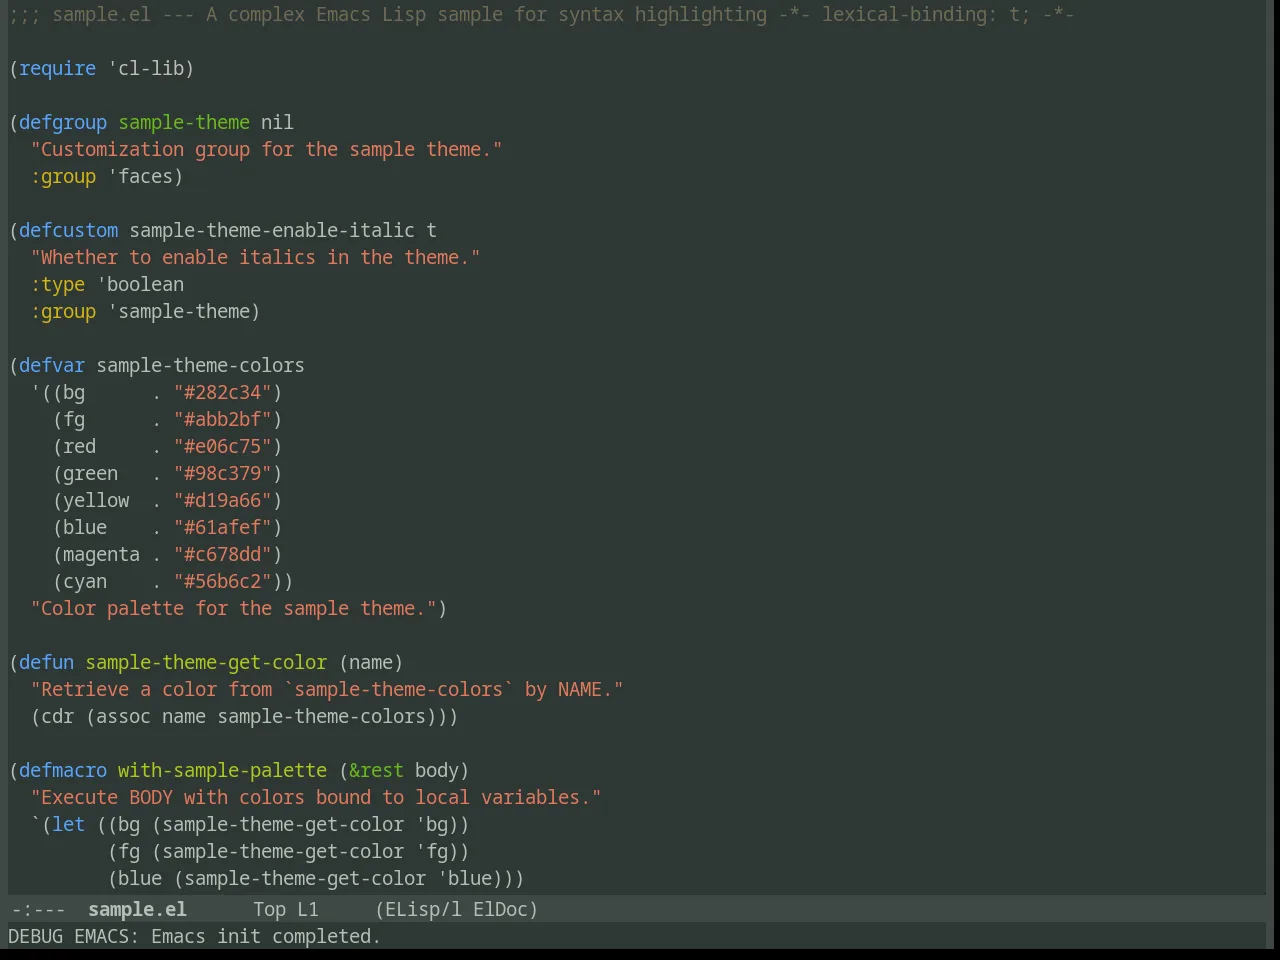1280x960 pixels.
Task: Click the string "Whether to enable italics in the theme."
Action: coord(255,257)
